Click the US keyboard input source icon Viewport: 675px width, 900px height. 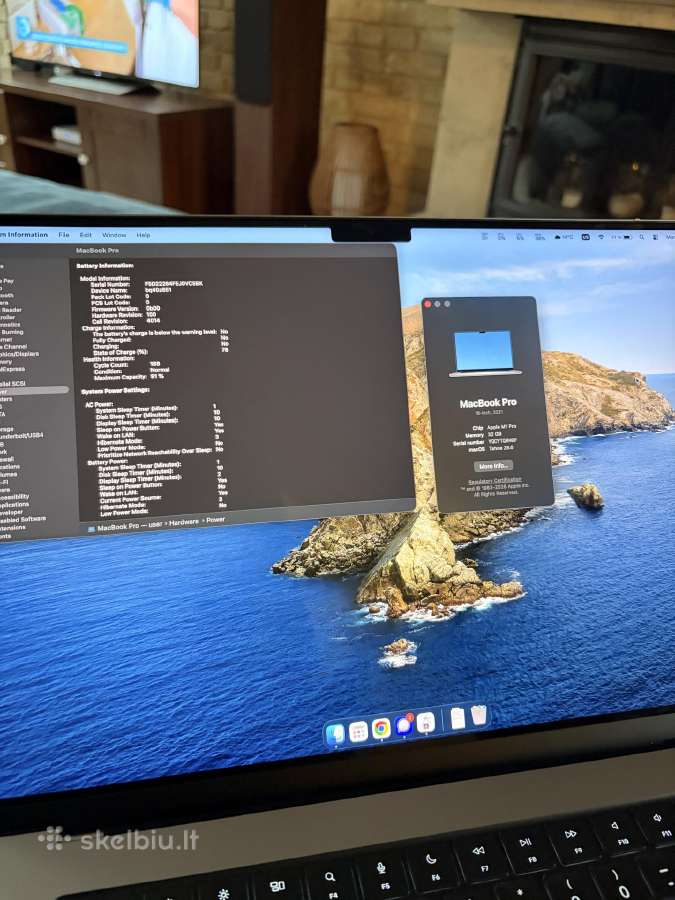click(x=585, y=236)
